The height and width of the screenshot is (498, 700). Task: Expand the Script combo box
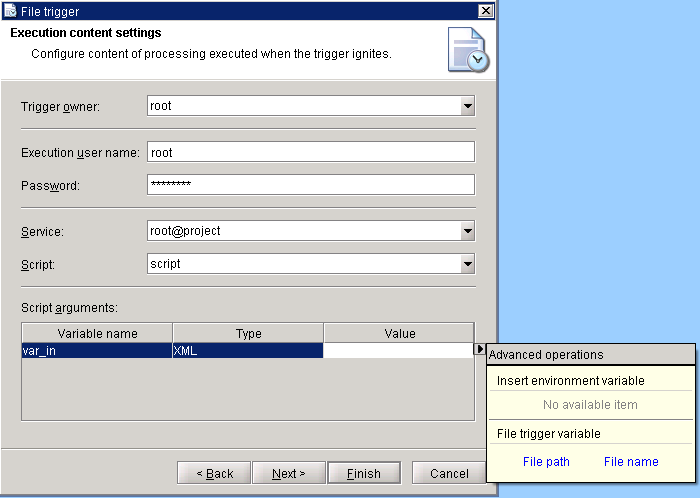pos(467,263)
